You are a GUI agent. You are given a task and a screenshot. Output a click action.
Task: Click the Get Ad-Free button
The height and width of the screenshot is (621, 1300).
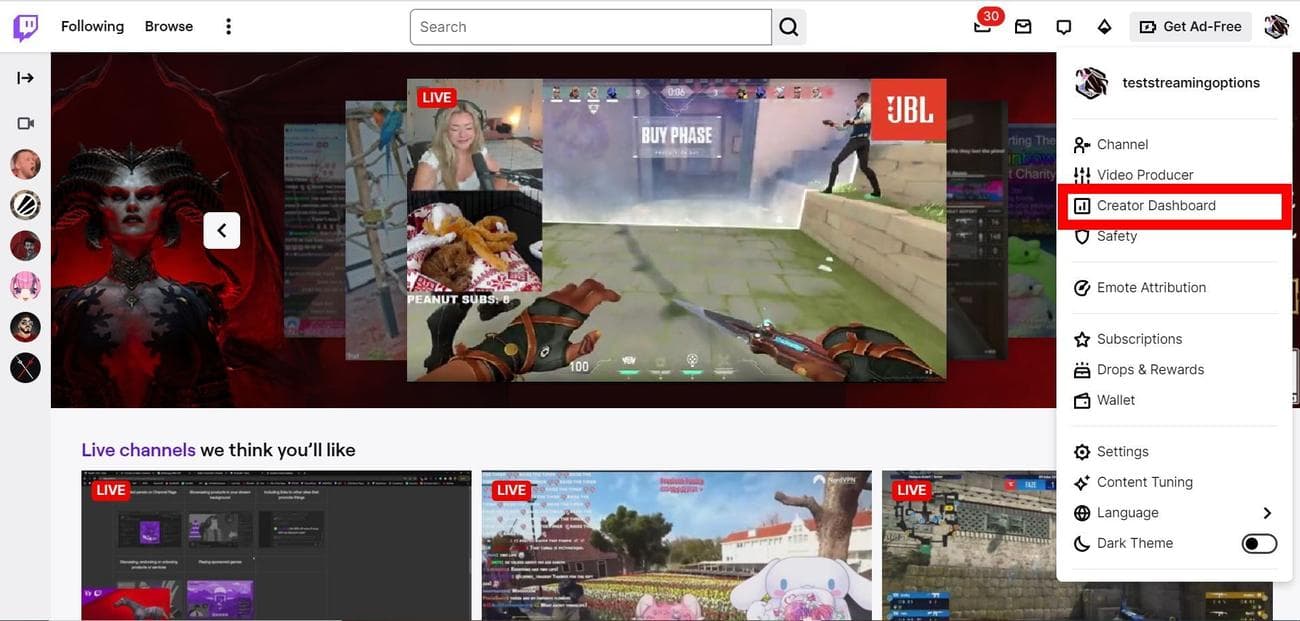1190,27
